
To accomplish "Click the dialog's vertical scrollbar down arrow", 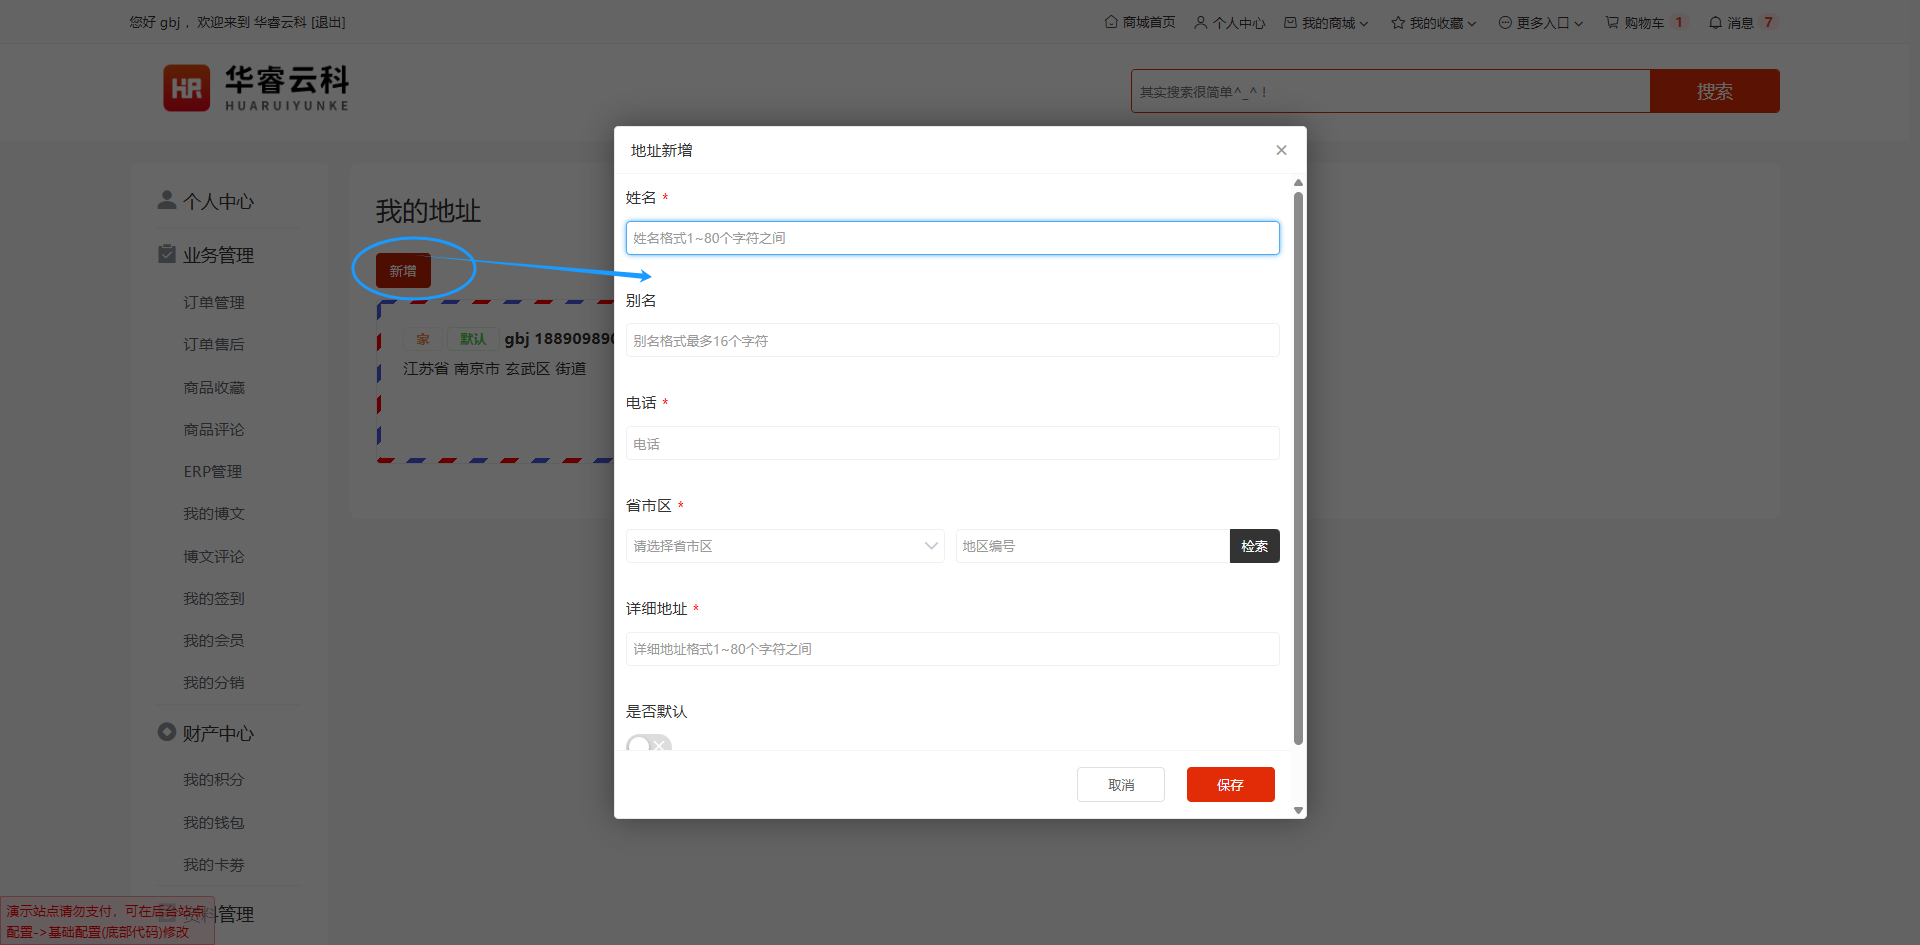I will pos(1298,810).
